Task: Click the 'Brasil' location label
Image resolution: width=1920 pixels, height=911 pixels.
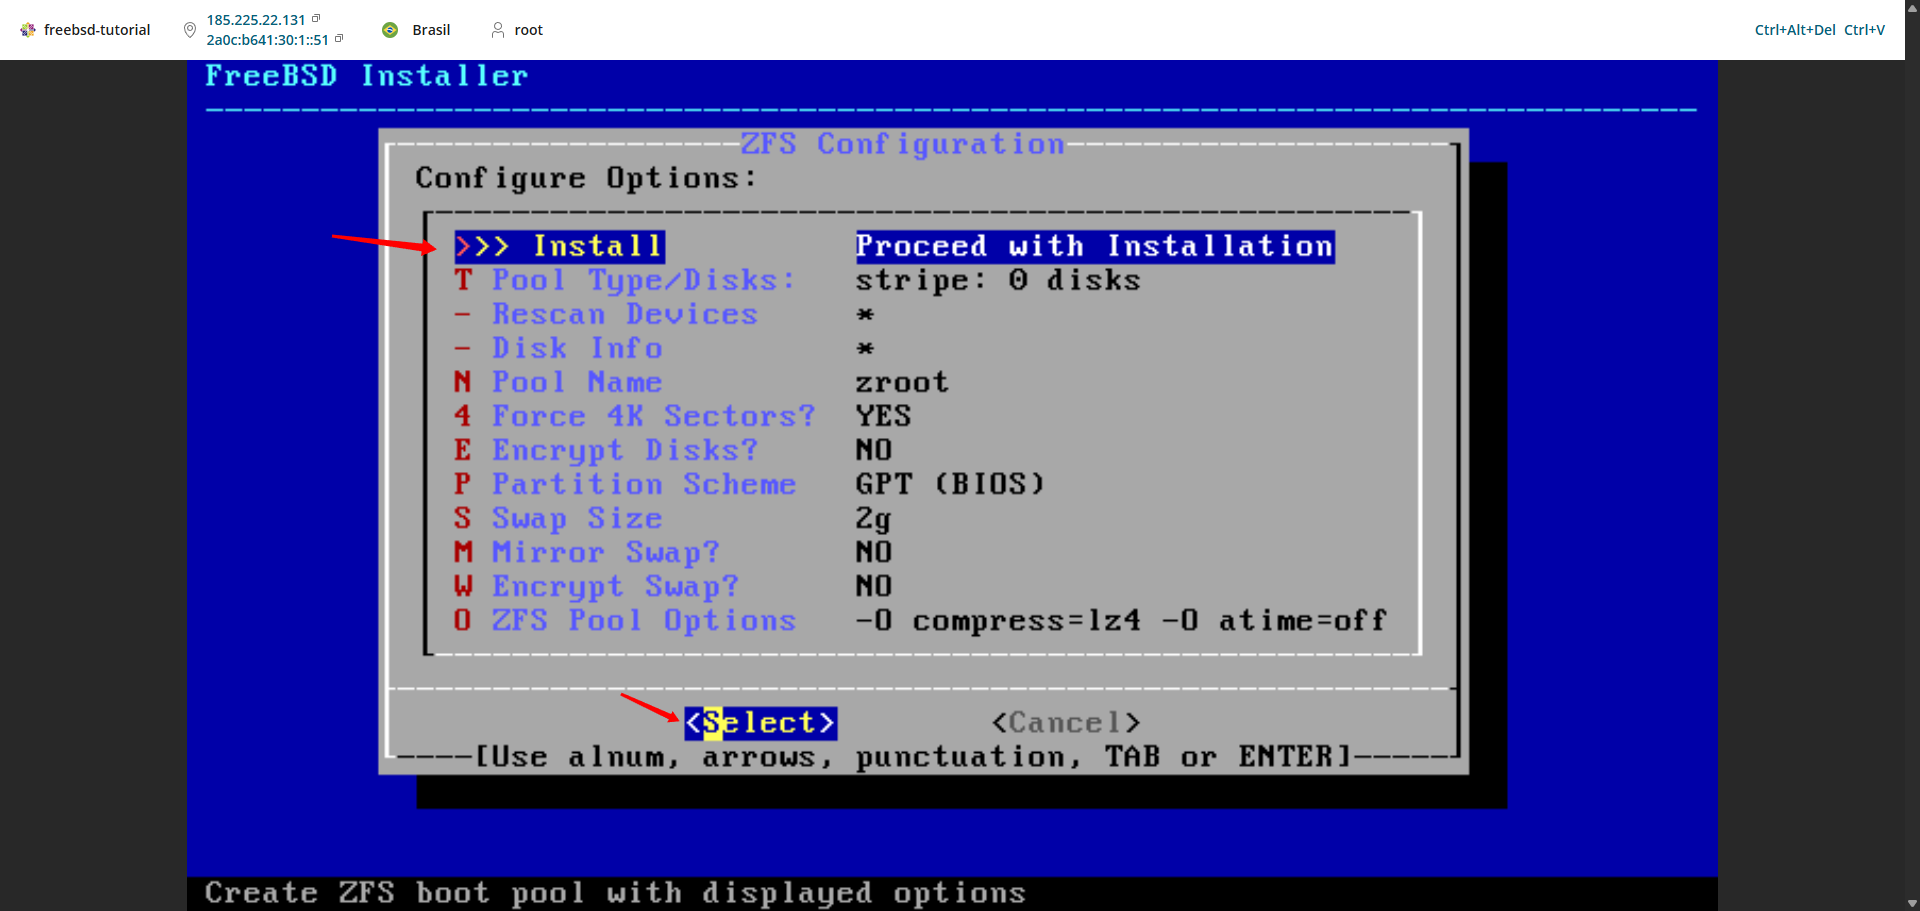Action: click(431, 30)
